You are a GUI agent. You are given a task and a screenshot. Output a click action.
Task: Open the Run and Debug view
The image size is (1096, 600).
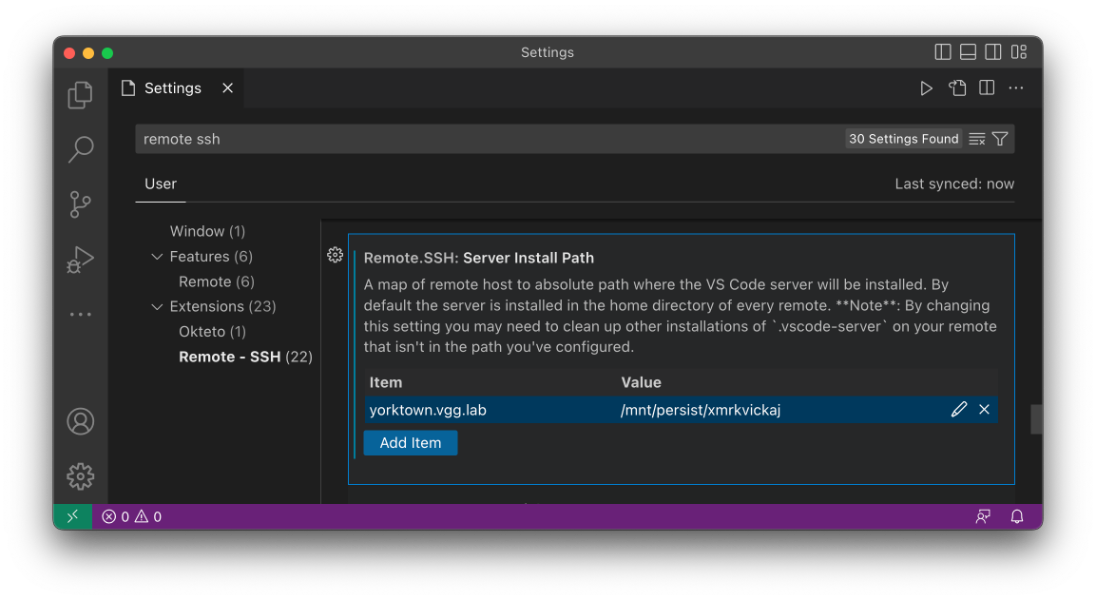tap(80, 259)
